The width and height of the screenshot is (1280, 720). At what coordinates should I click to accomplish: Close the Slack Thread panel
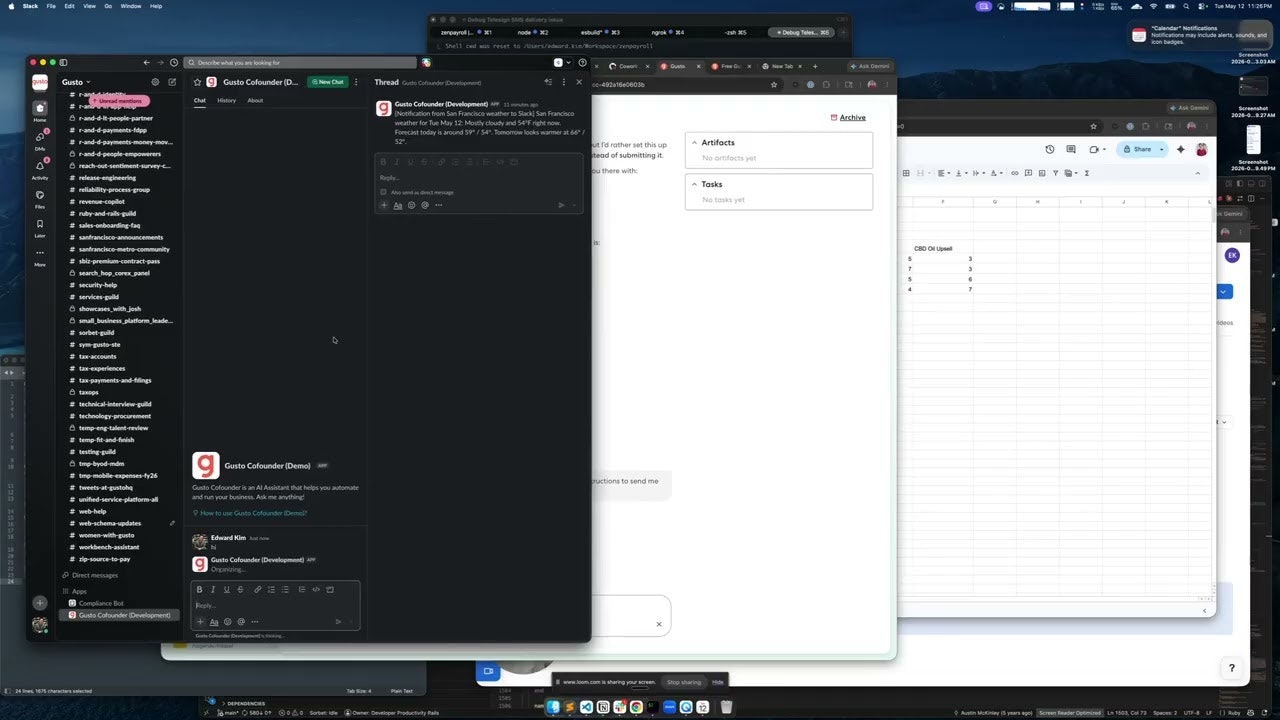tap(579, 82)
